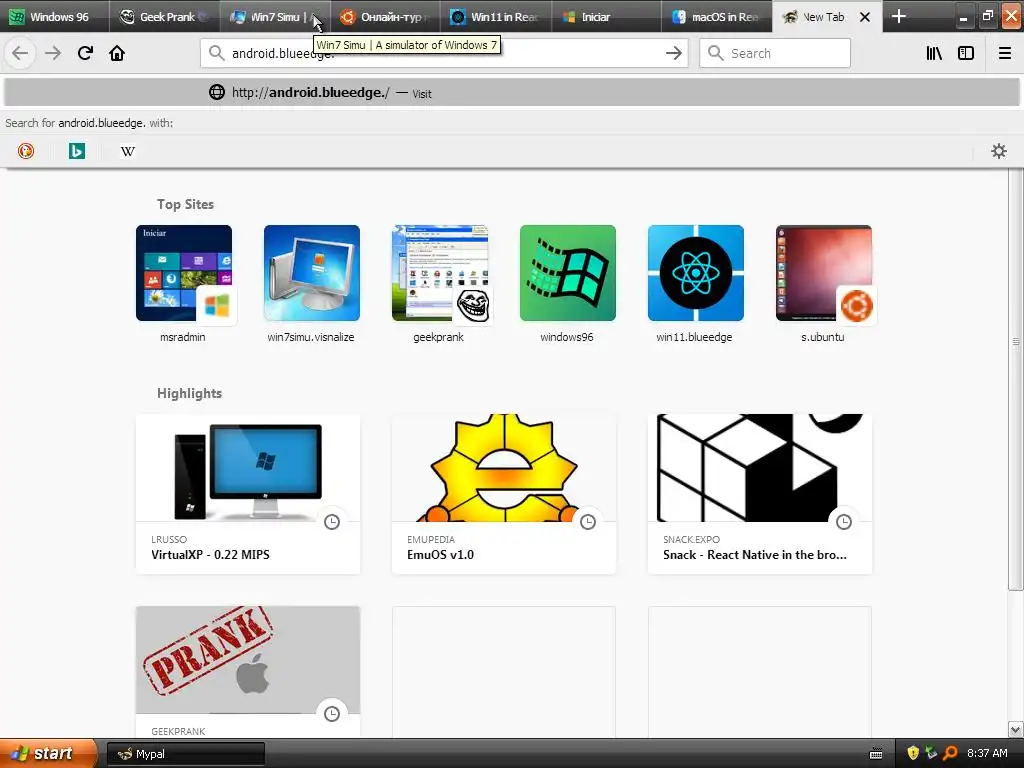
Task: Click the Go arrow in the address bar
Action: 673,53
